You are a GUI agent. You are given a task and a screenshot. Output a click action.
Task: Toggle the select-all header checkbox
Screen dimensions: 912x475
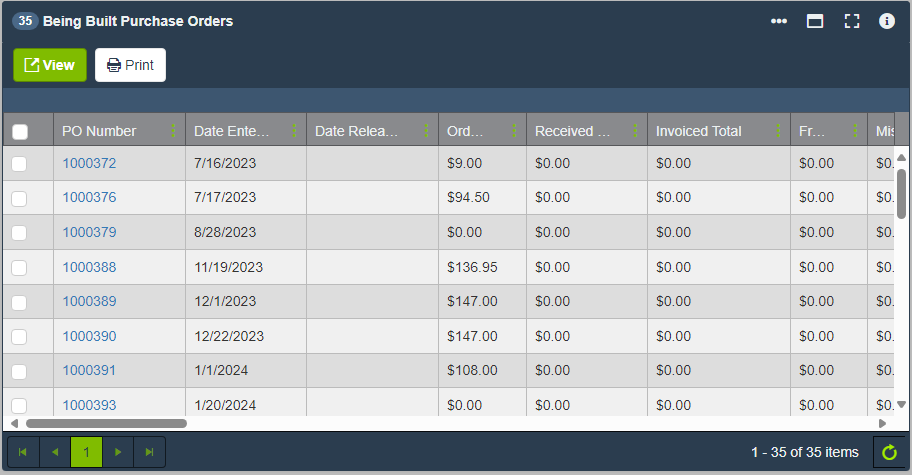pos(20,131)
